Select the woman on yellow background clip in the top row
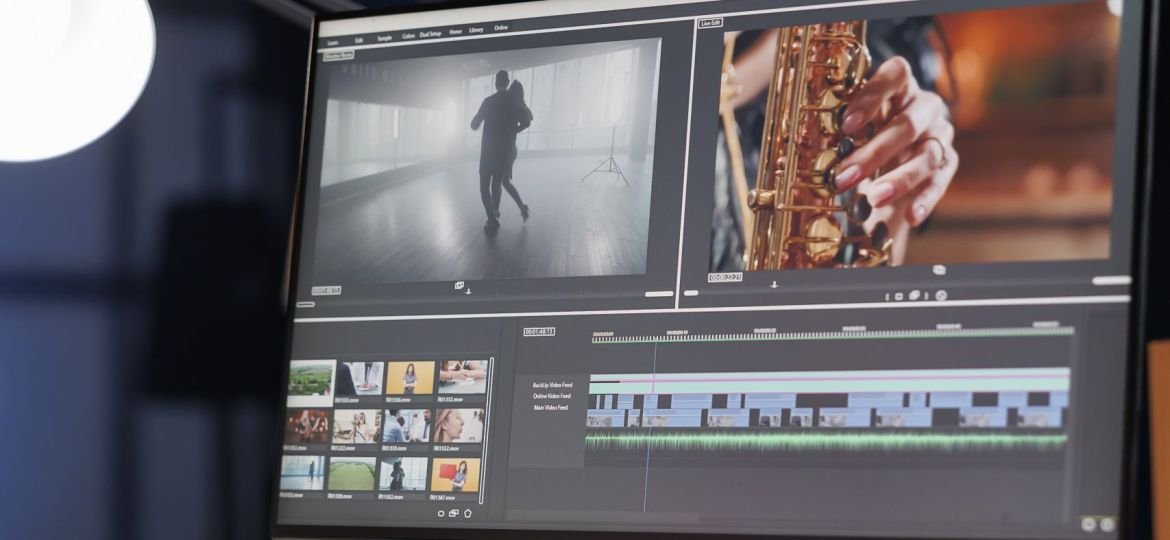1170x540 pixels. (x=410, y=377)
